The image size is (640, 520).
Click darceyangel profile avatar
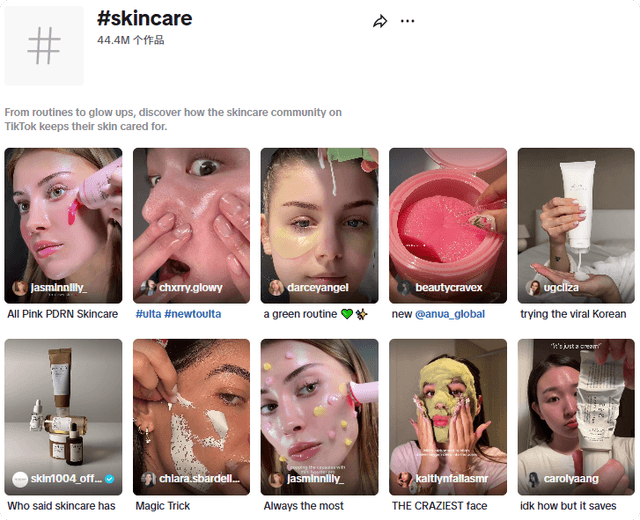276,288
